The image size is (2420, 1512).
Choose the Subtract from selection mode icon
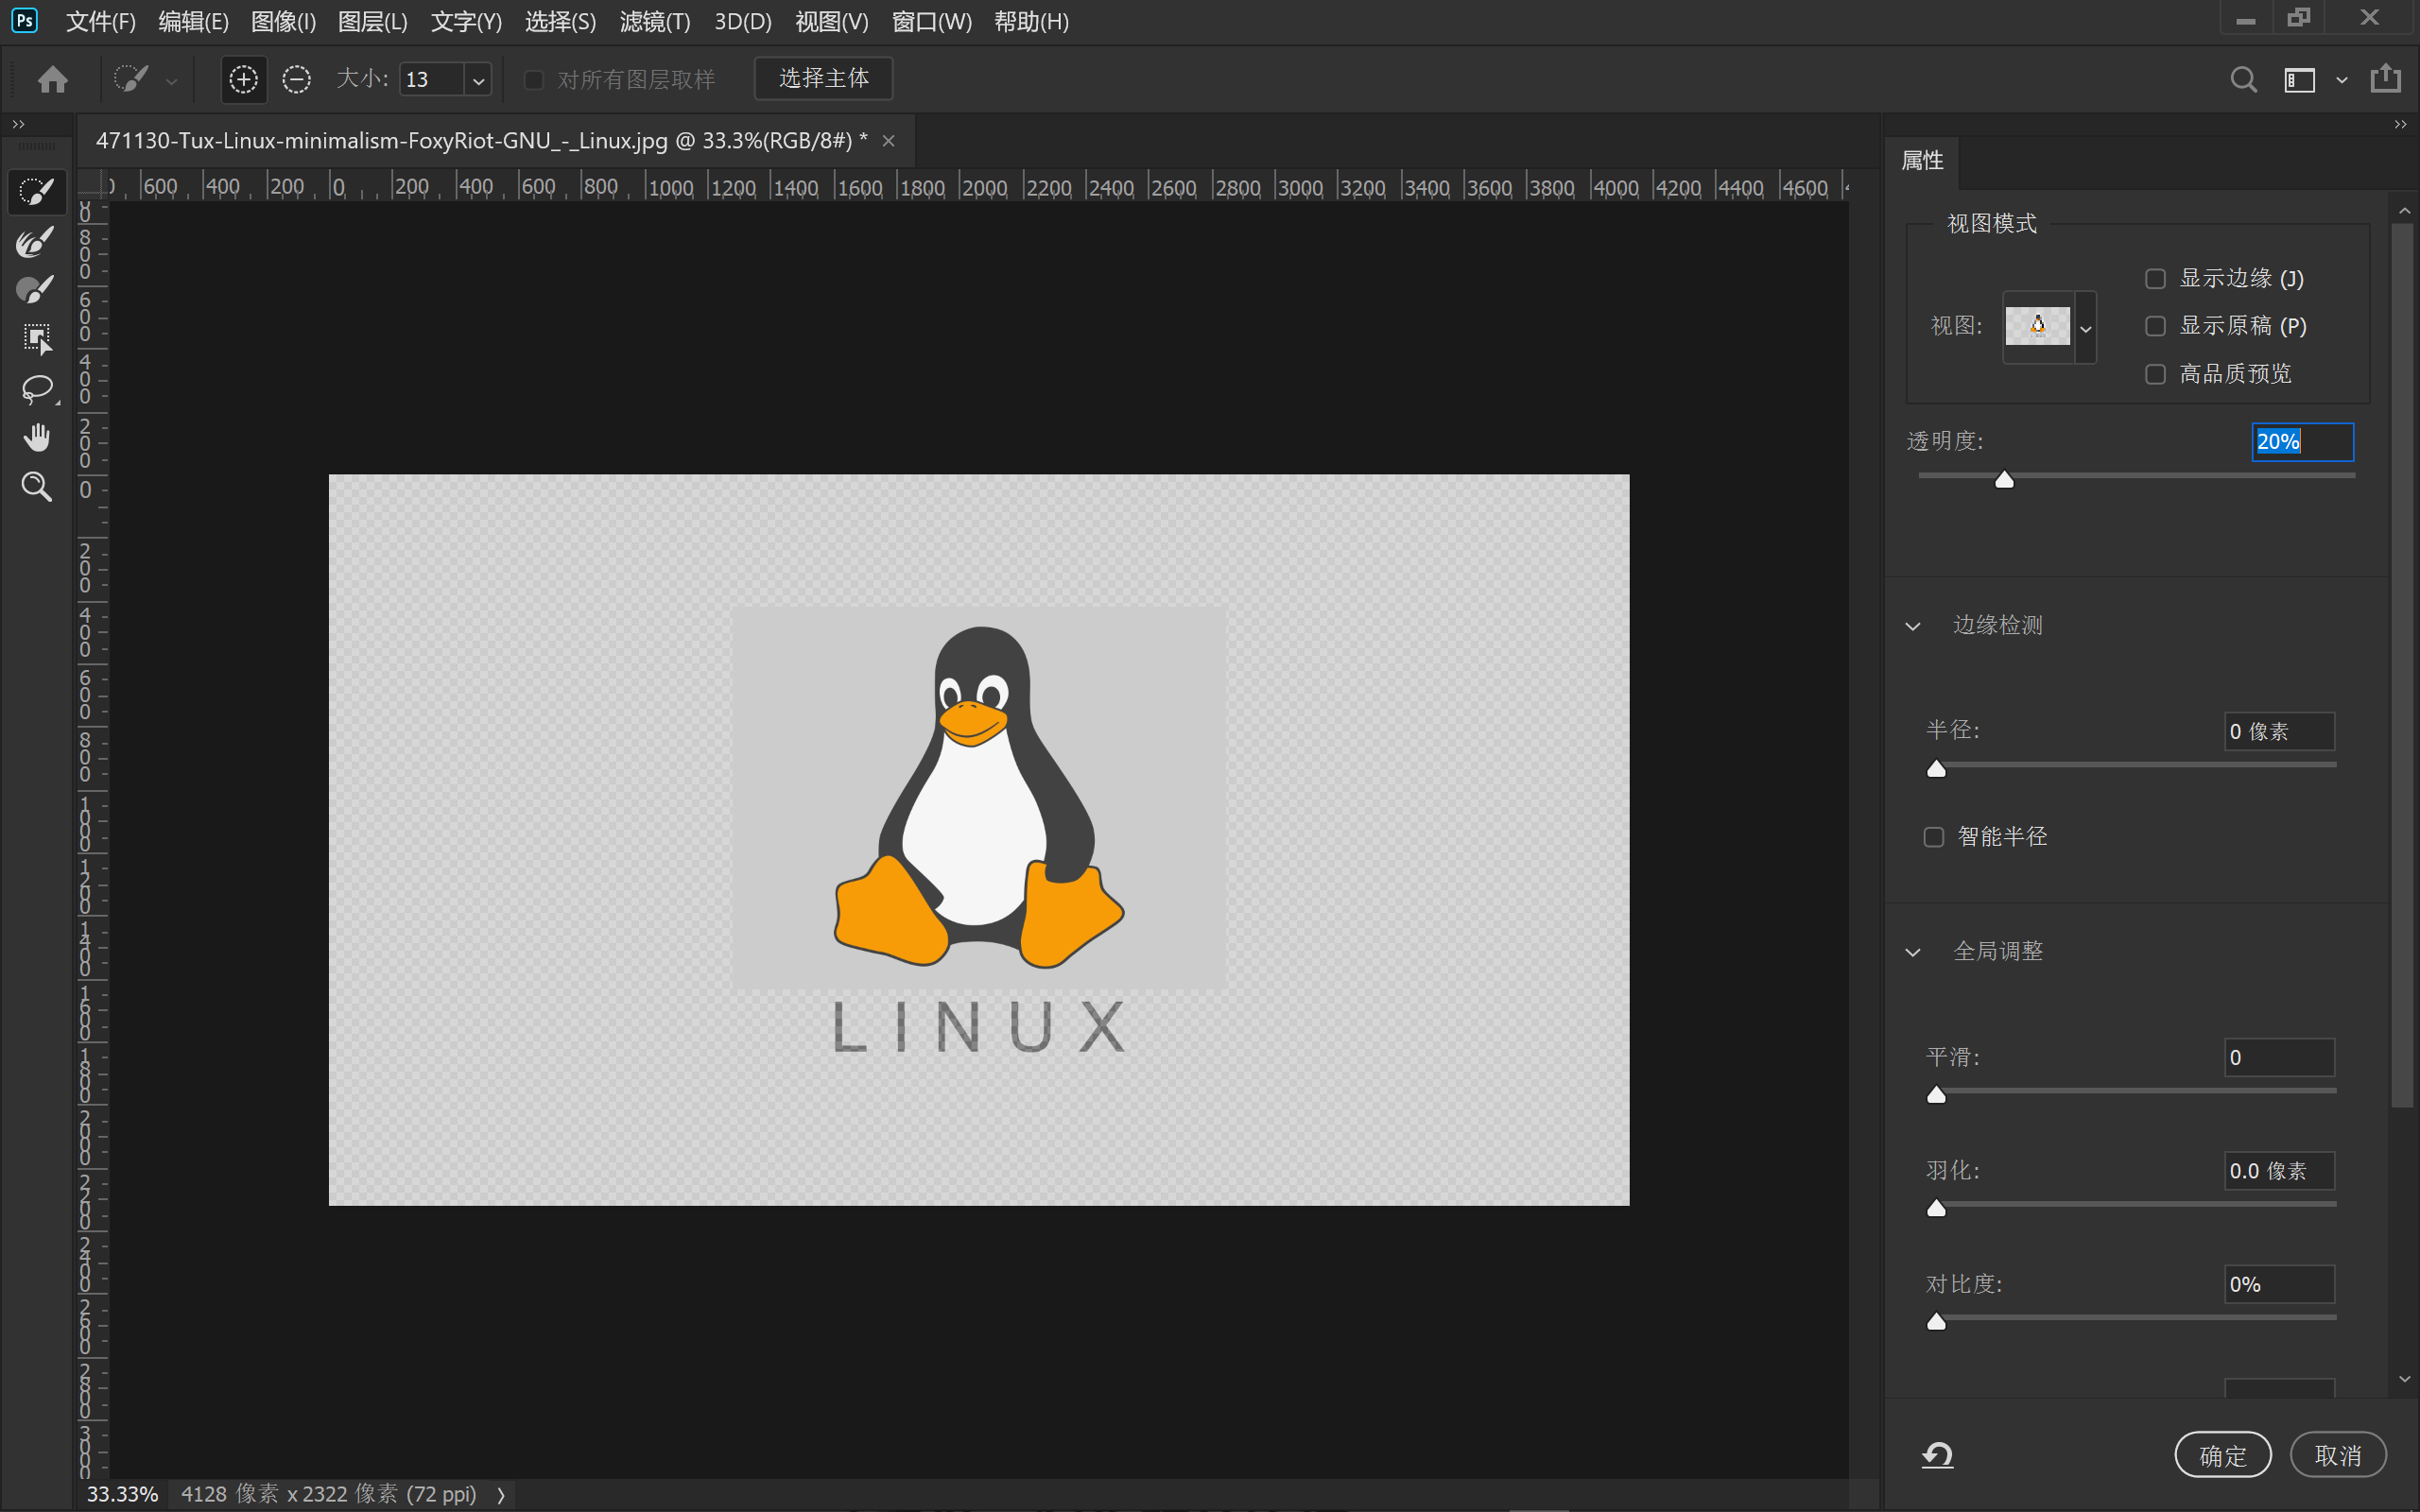[296, 79]
